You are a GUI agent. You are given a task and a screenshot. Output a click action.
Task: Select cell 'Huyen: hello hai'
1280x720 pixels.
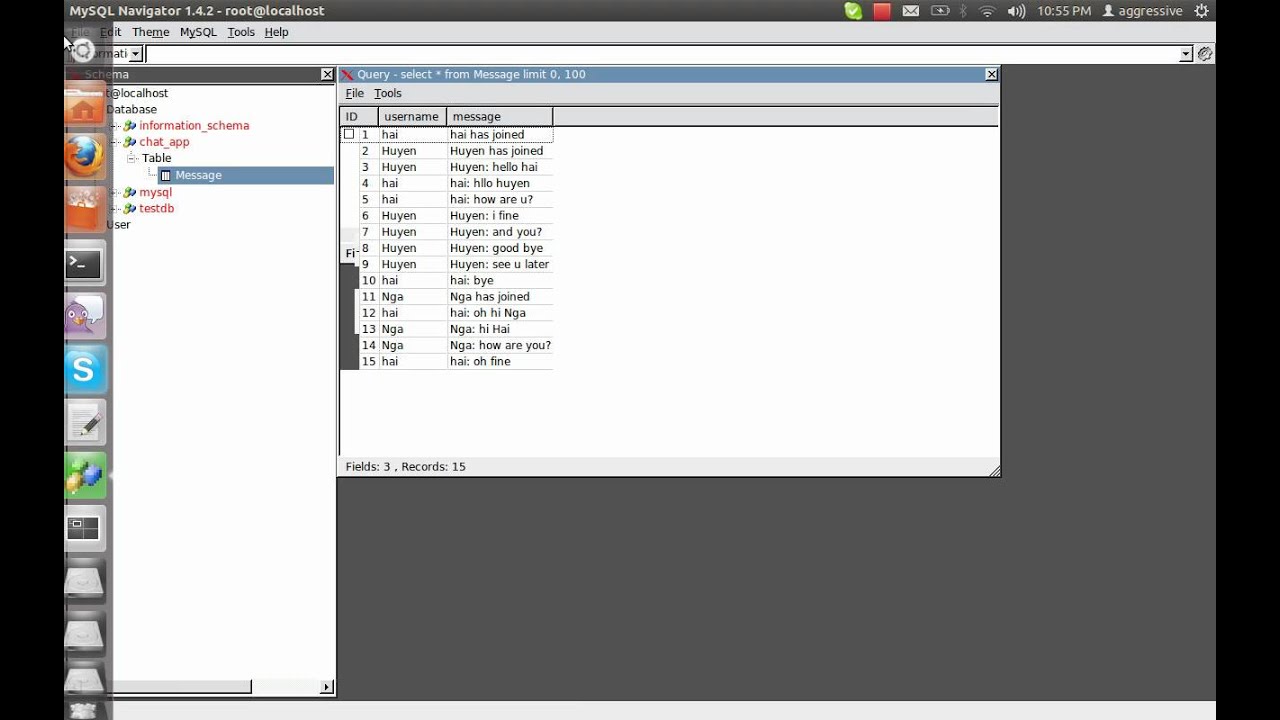coord(499,167)
